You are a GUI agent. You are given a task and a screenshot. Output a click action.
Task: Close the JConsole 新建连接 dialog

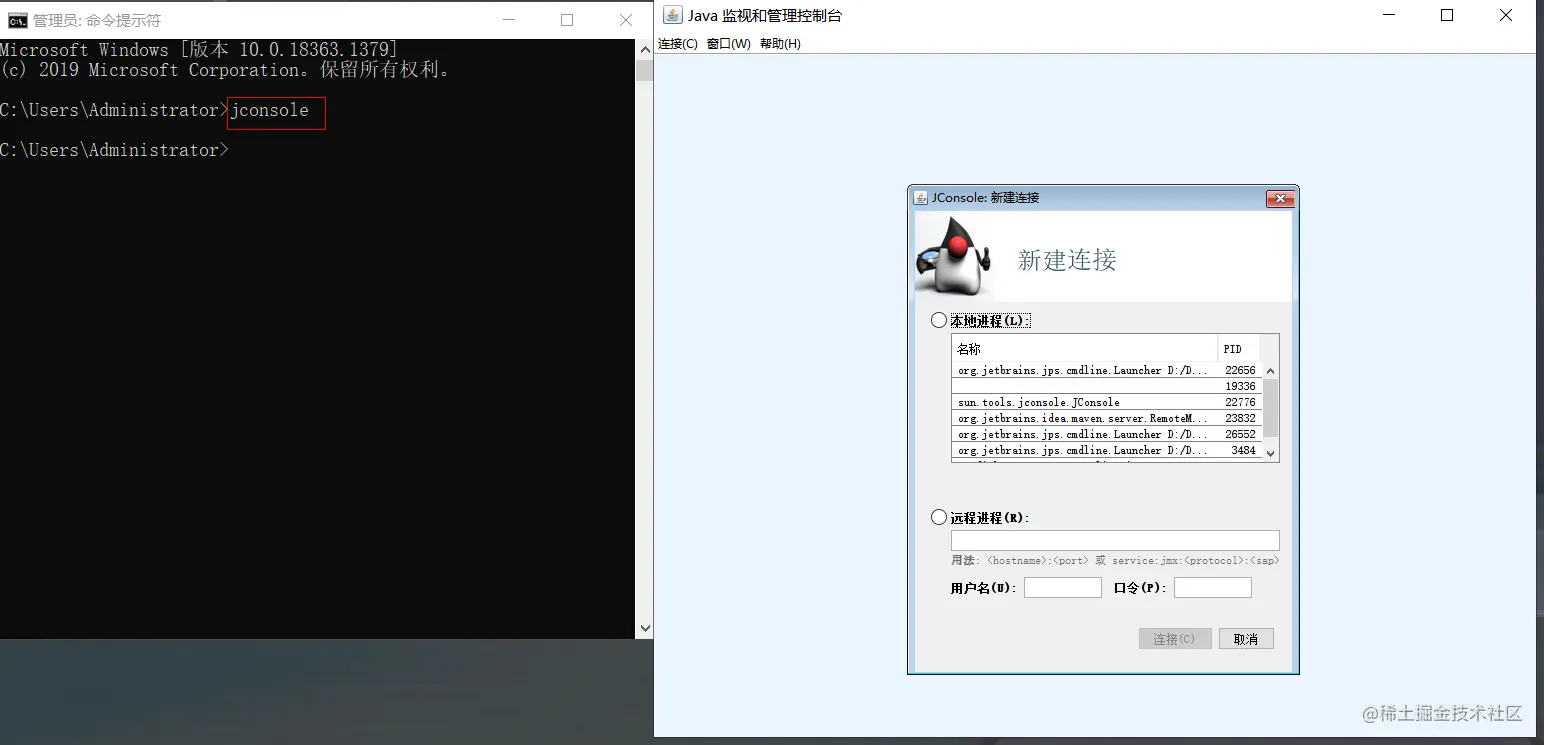point(1280,198)
